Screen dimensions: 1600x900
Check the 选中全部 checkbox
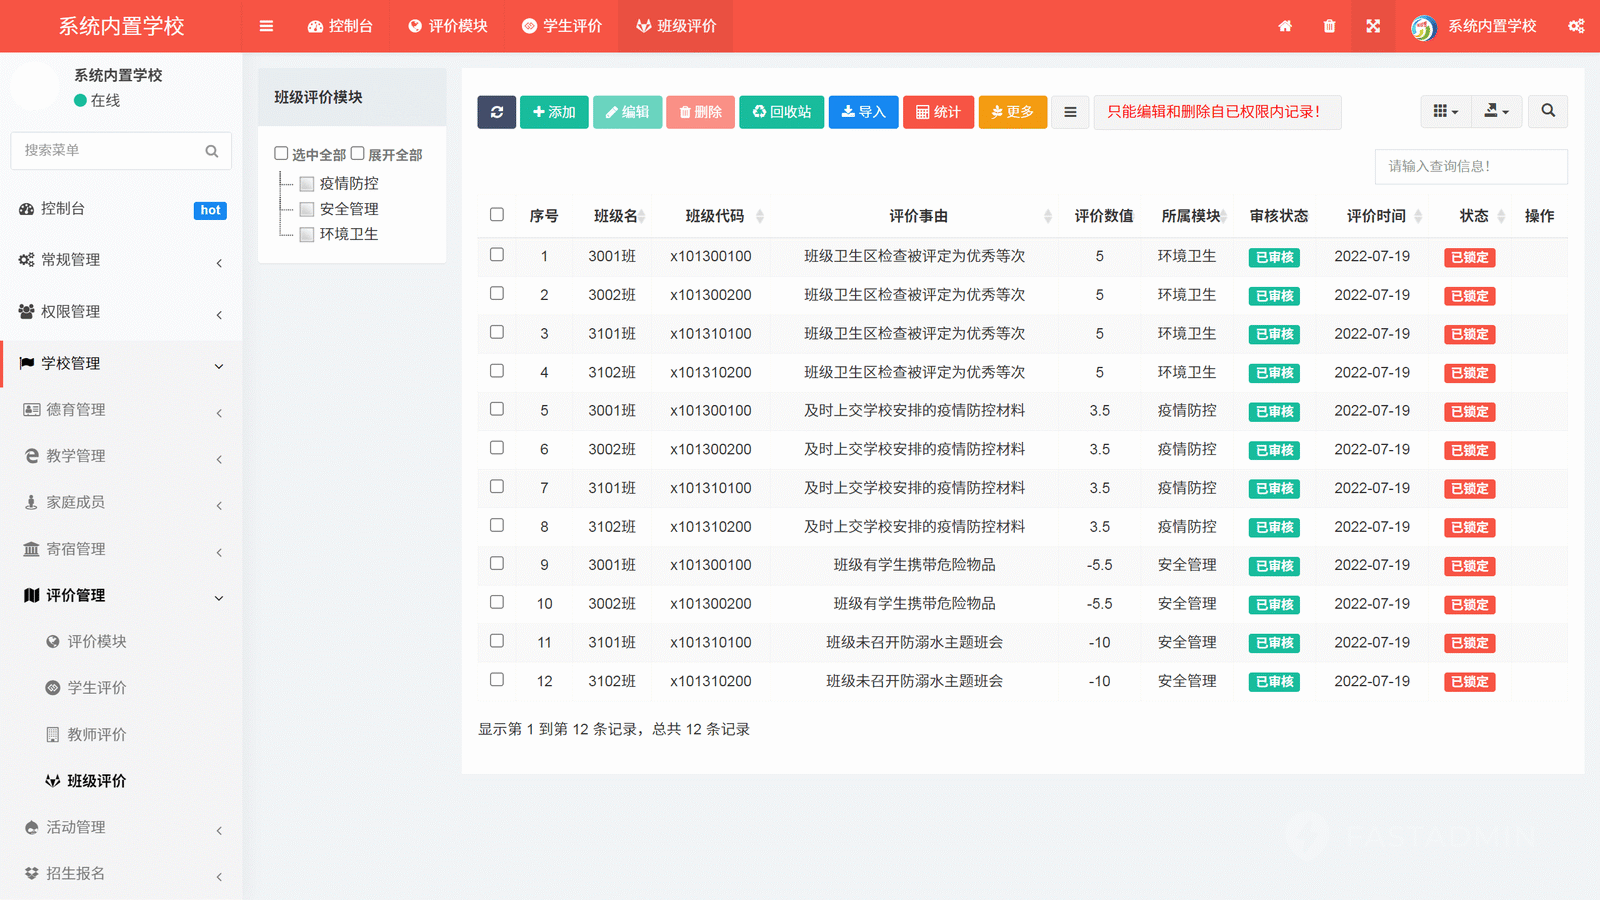point(282,154)
